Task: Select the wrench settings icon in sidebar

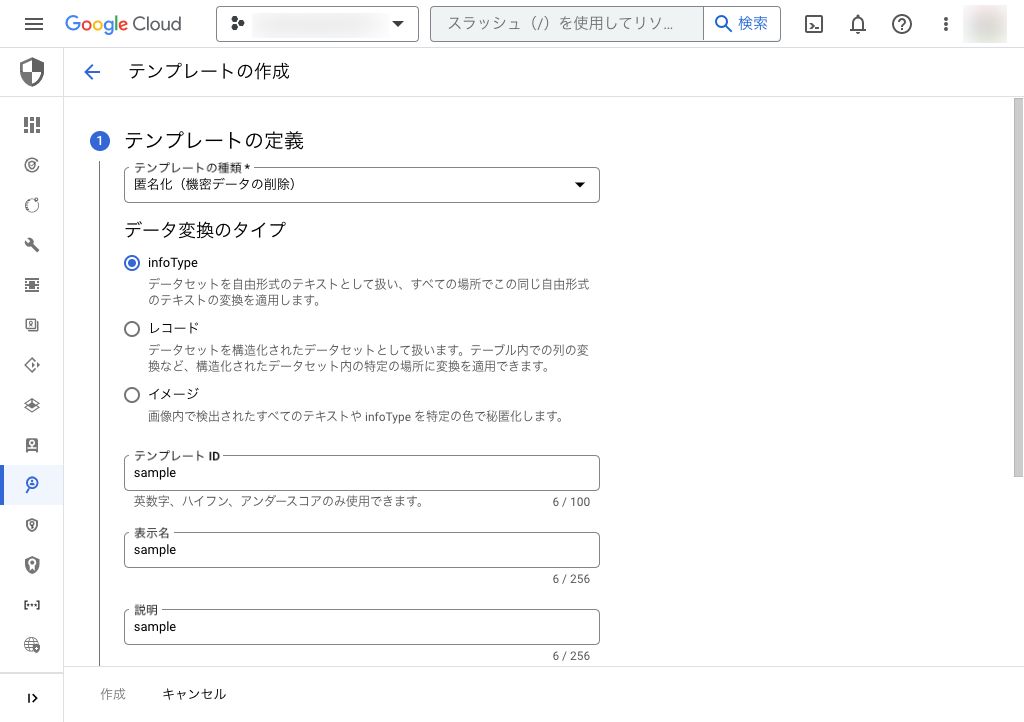Action: (31, 245)
